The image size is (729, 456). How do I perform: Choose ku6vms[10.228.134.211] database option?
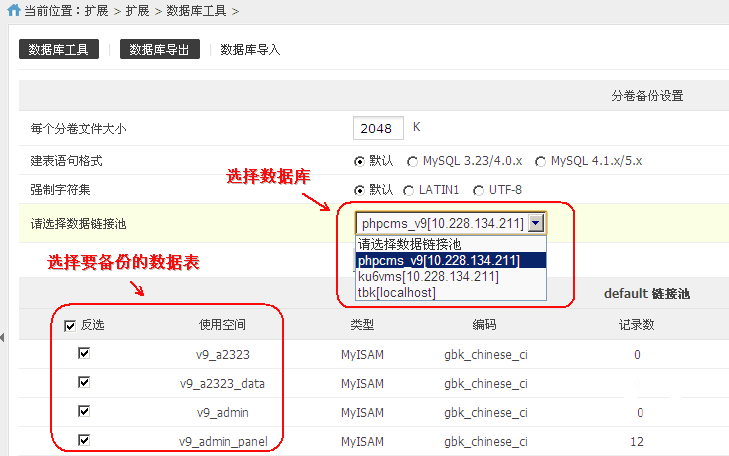tap(429, 276)
